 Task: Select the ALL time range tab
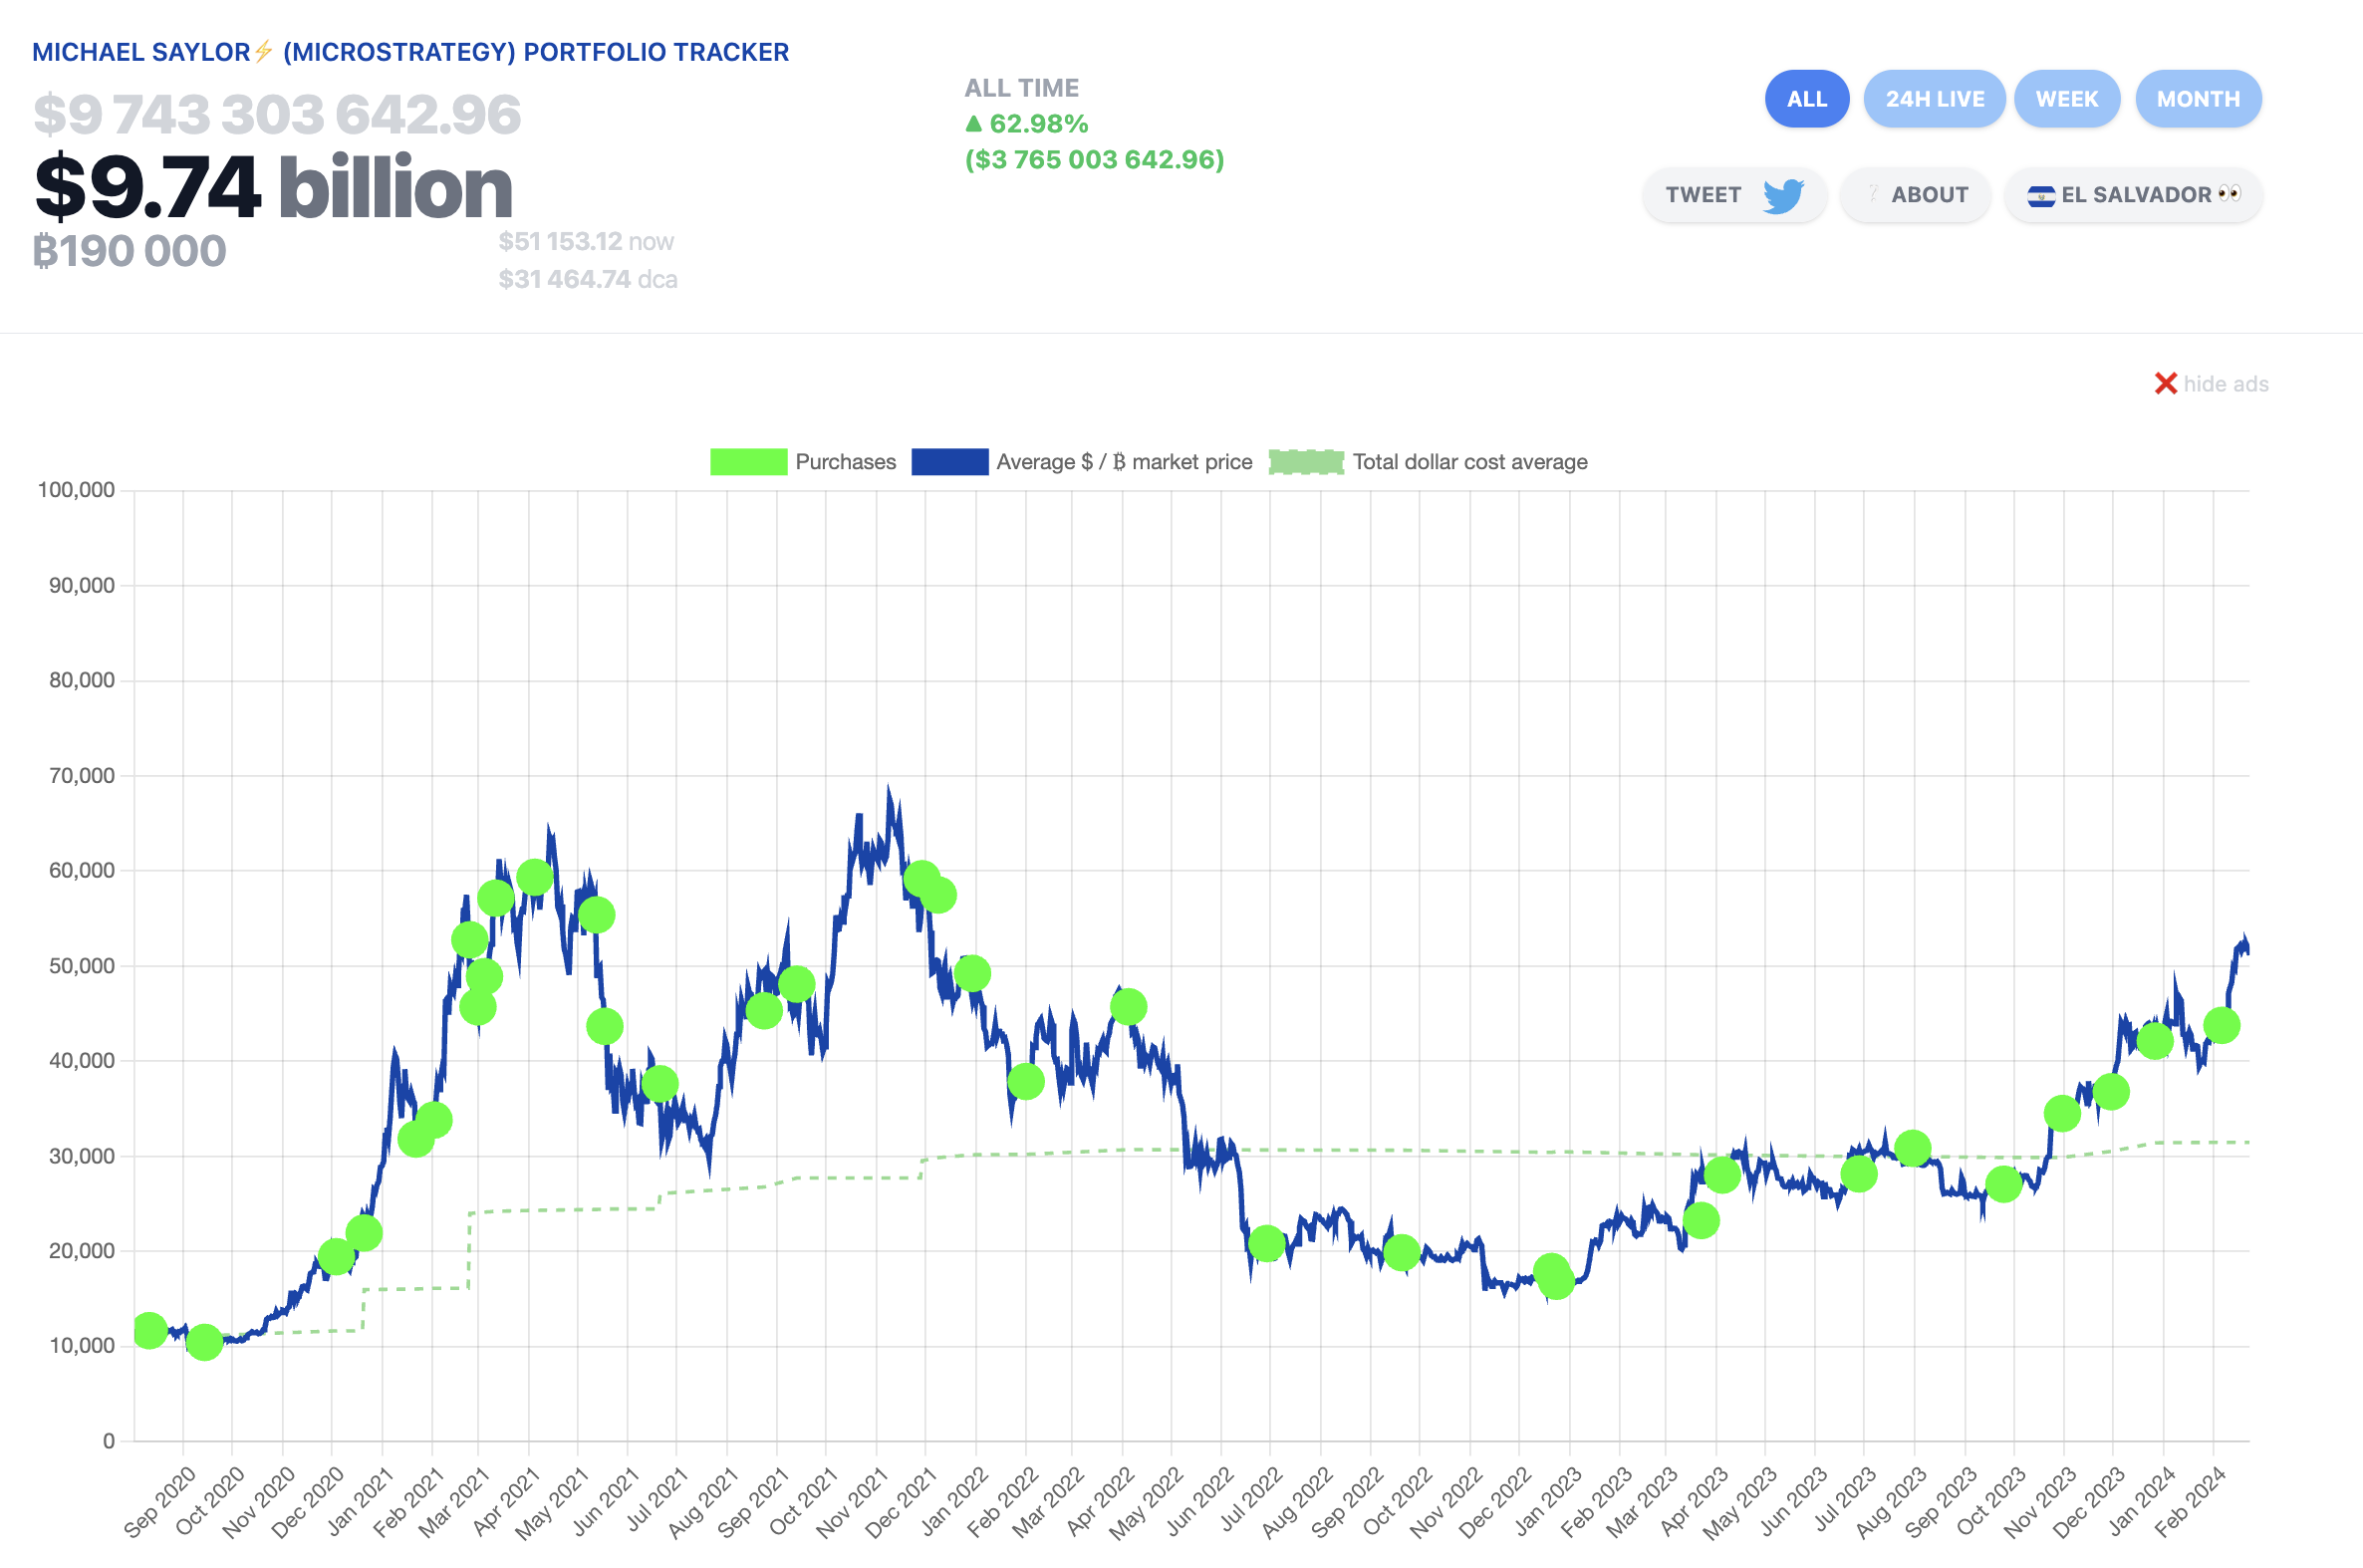pyautogui.click(x=1806, y=99)
